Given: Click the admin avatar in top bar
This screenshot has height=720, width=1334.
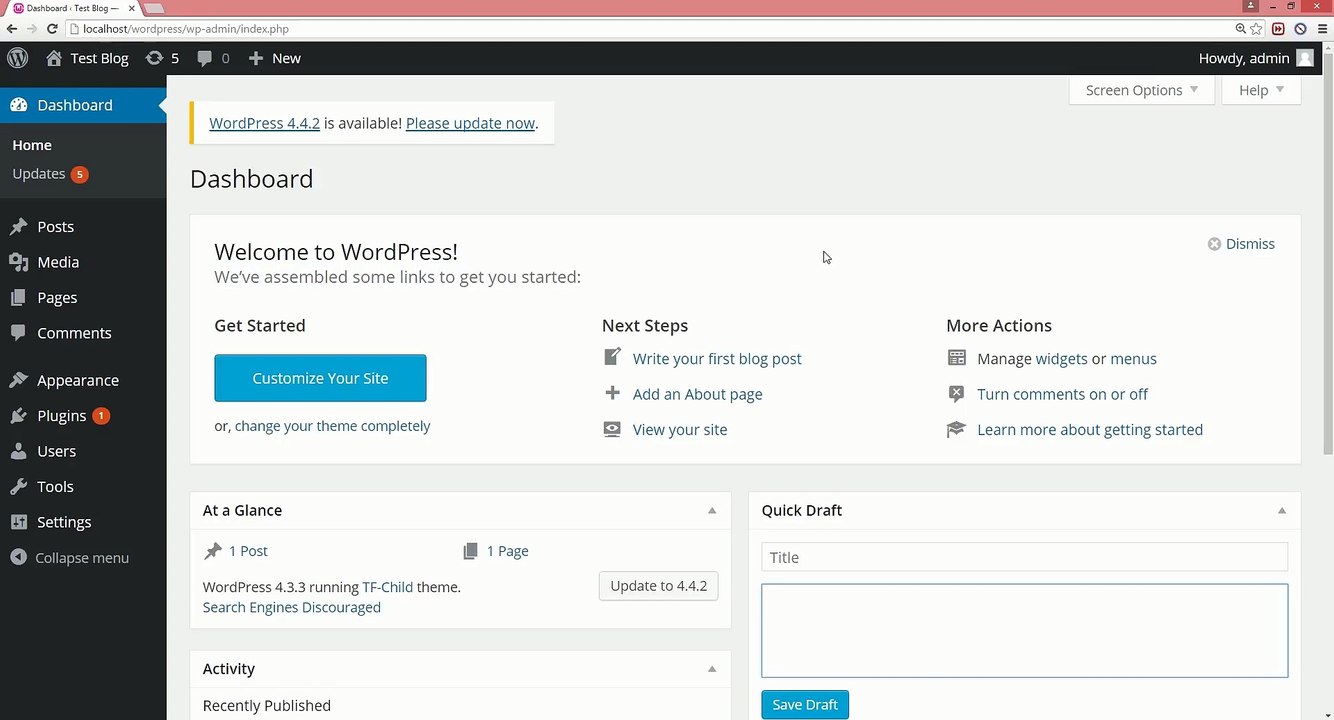Looking at the screenshot, I should click(x=1305, y=58).
